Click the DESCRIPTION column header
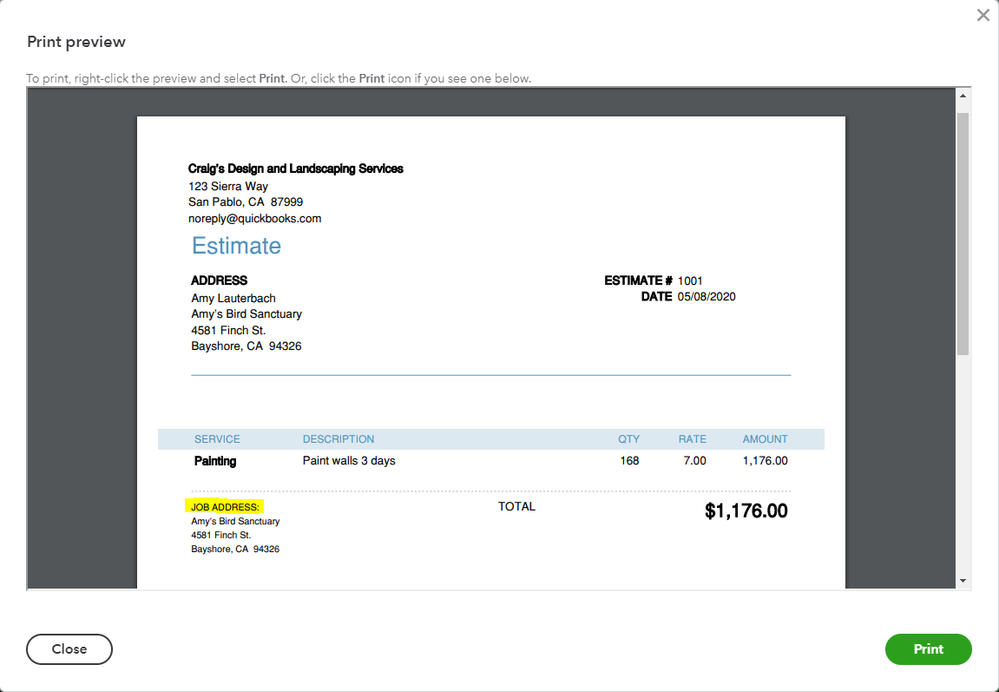 [338, 439]
